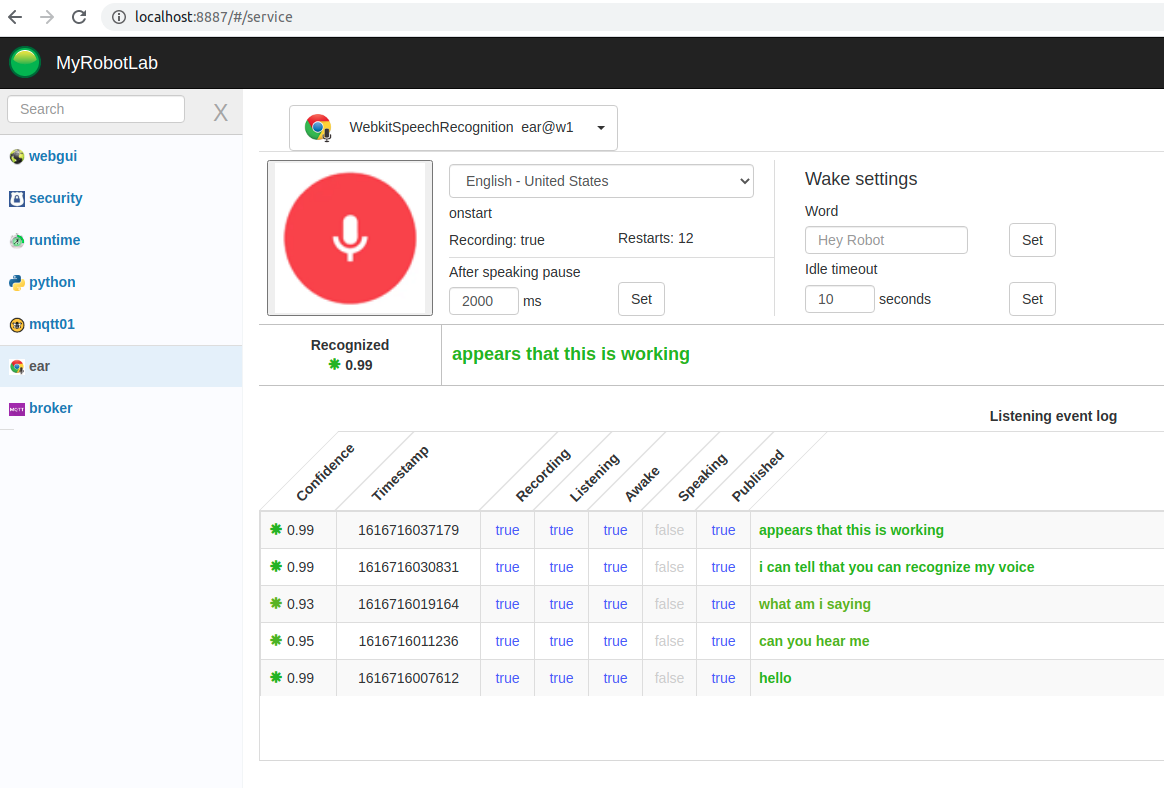The width and height of the screenshot is (1164, 788).
Task: Click timestamp 1616716019164
Action: [x=408, y=605]
